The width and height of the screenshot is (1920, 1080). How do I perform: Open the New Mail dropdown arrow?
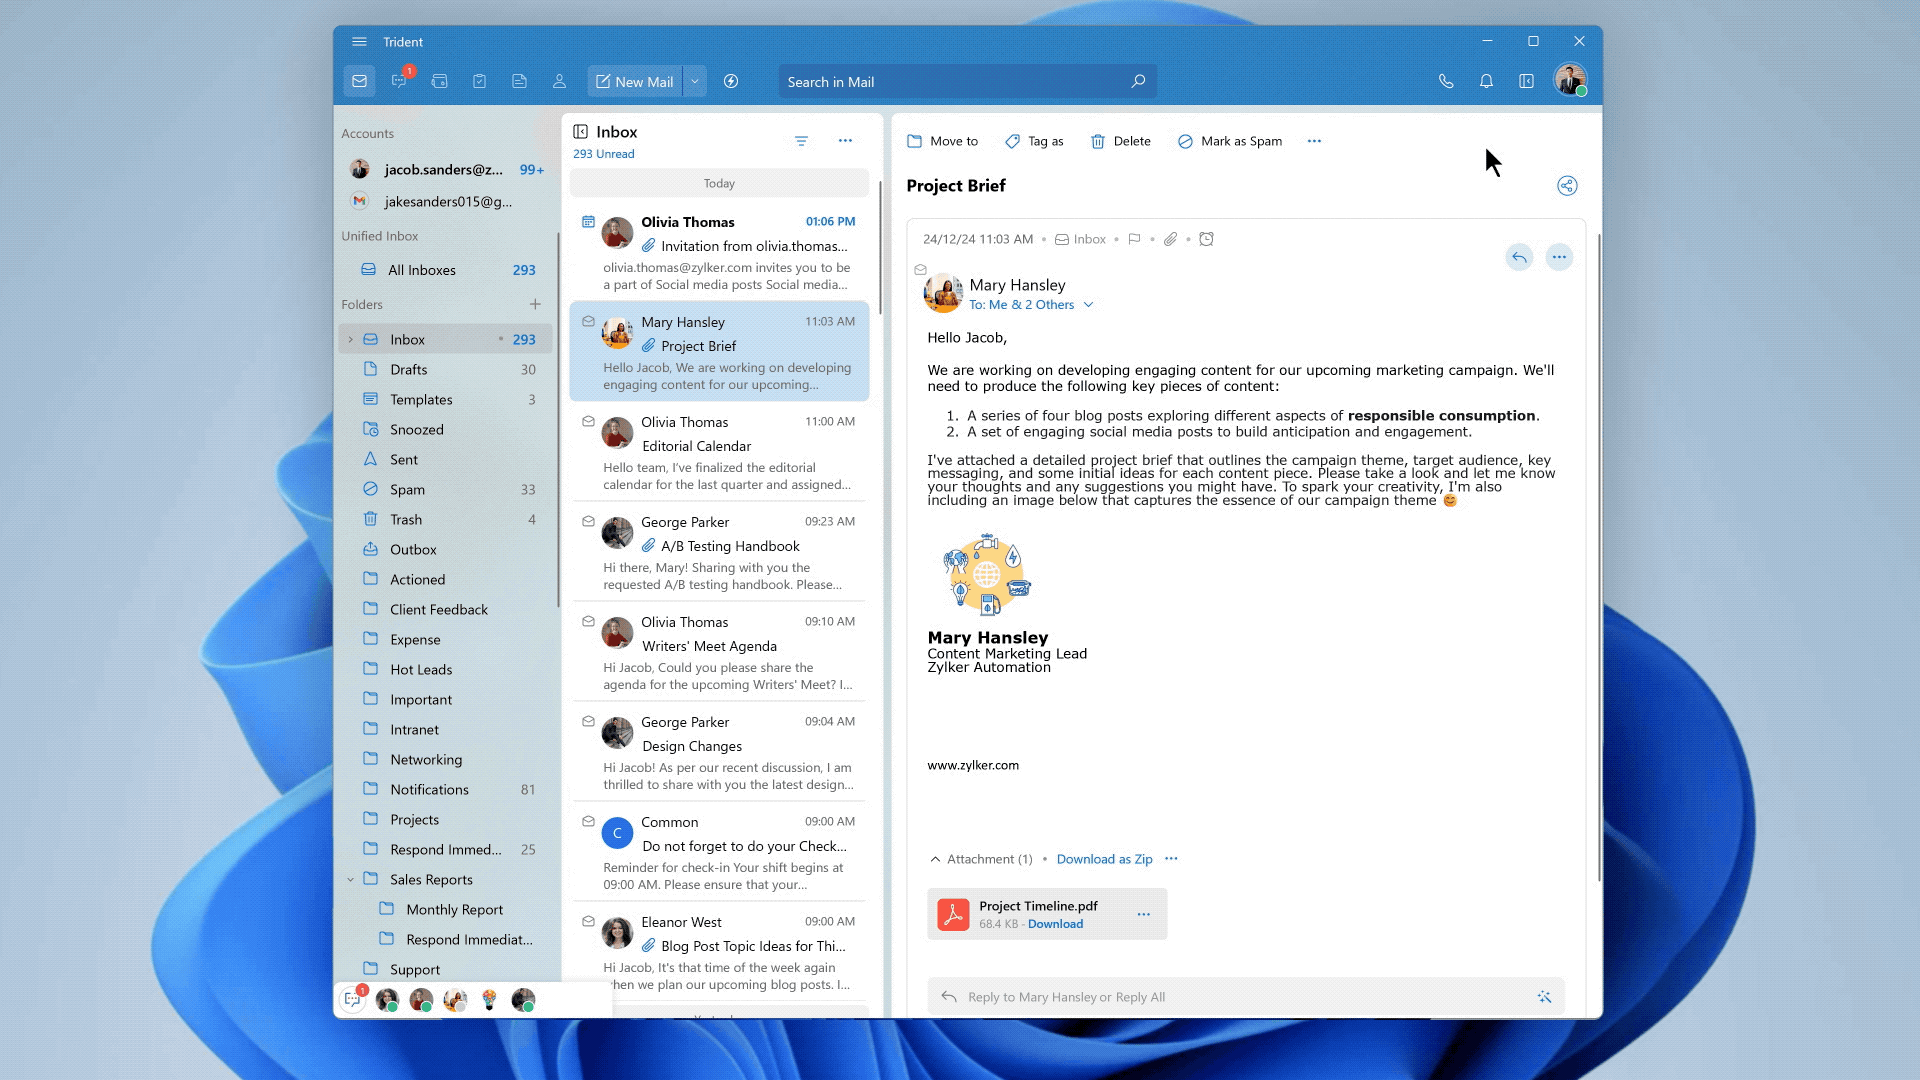(695, 82)
